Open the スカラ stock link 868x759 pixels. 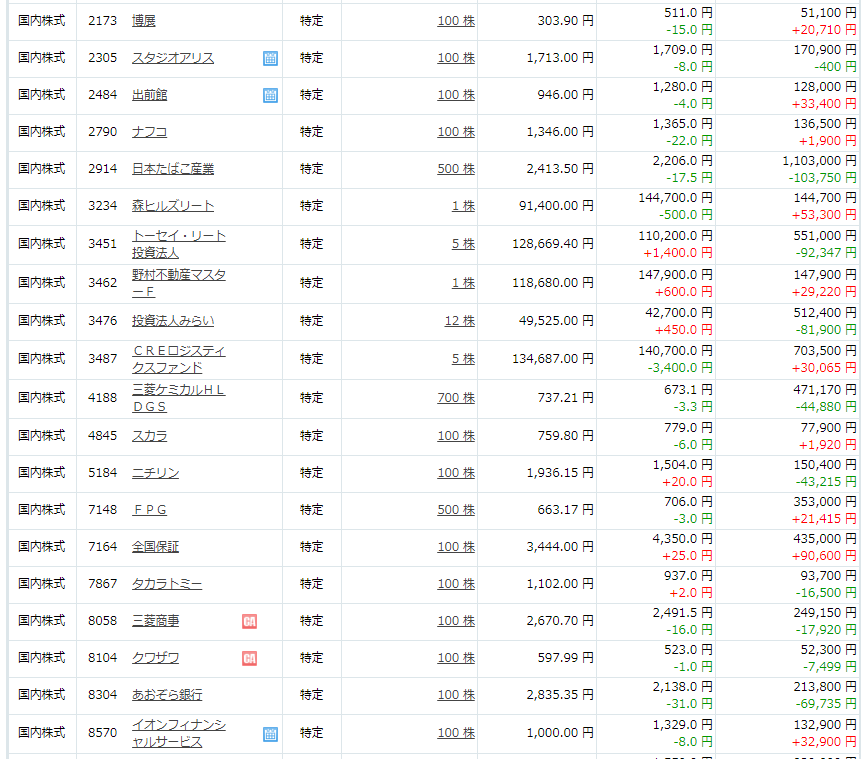click(x=149, y=436)
